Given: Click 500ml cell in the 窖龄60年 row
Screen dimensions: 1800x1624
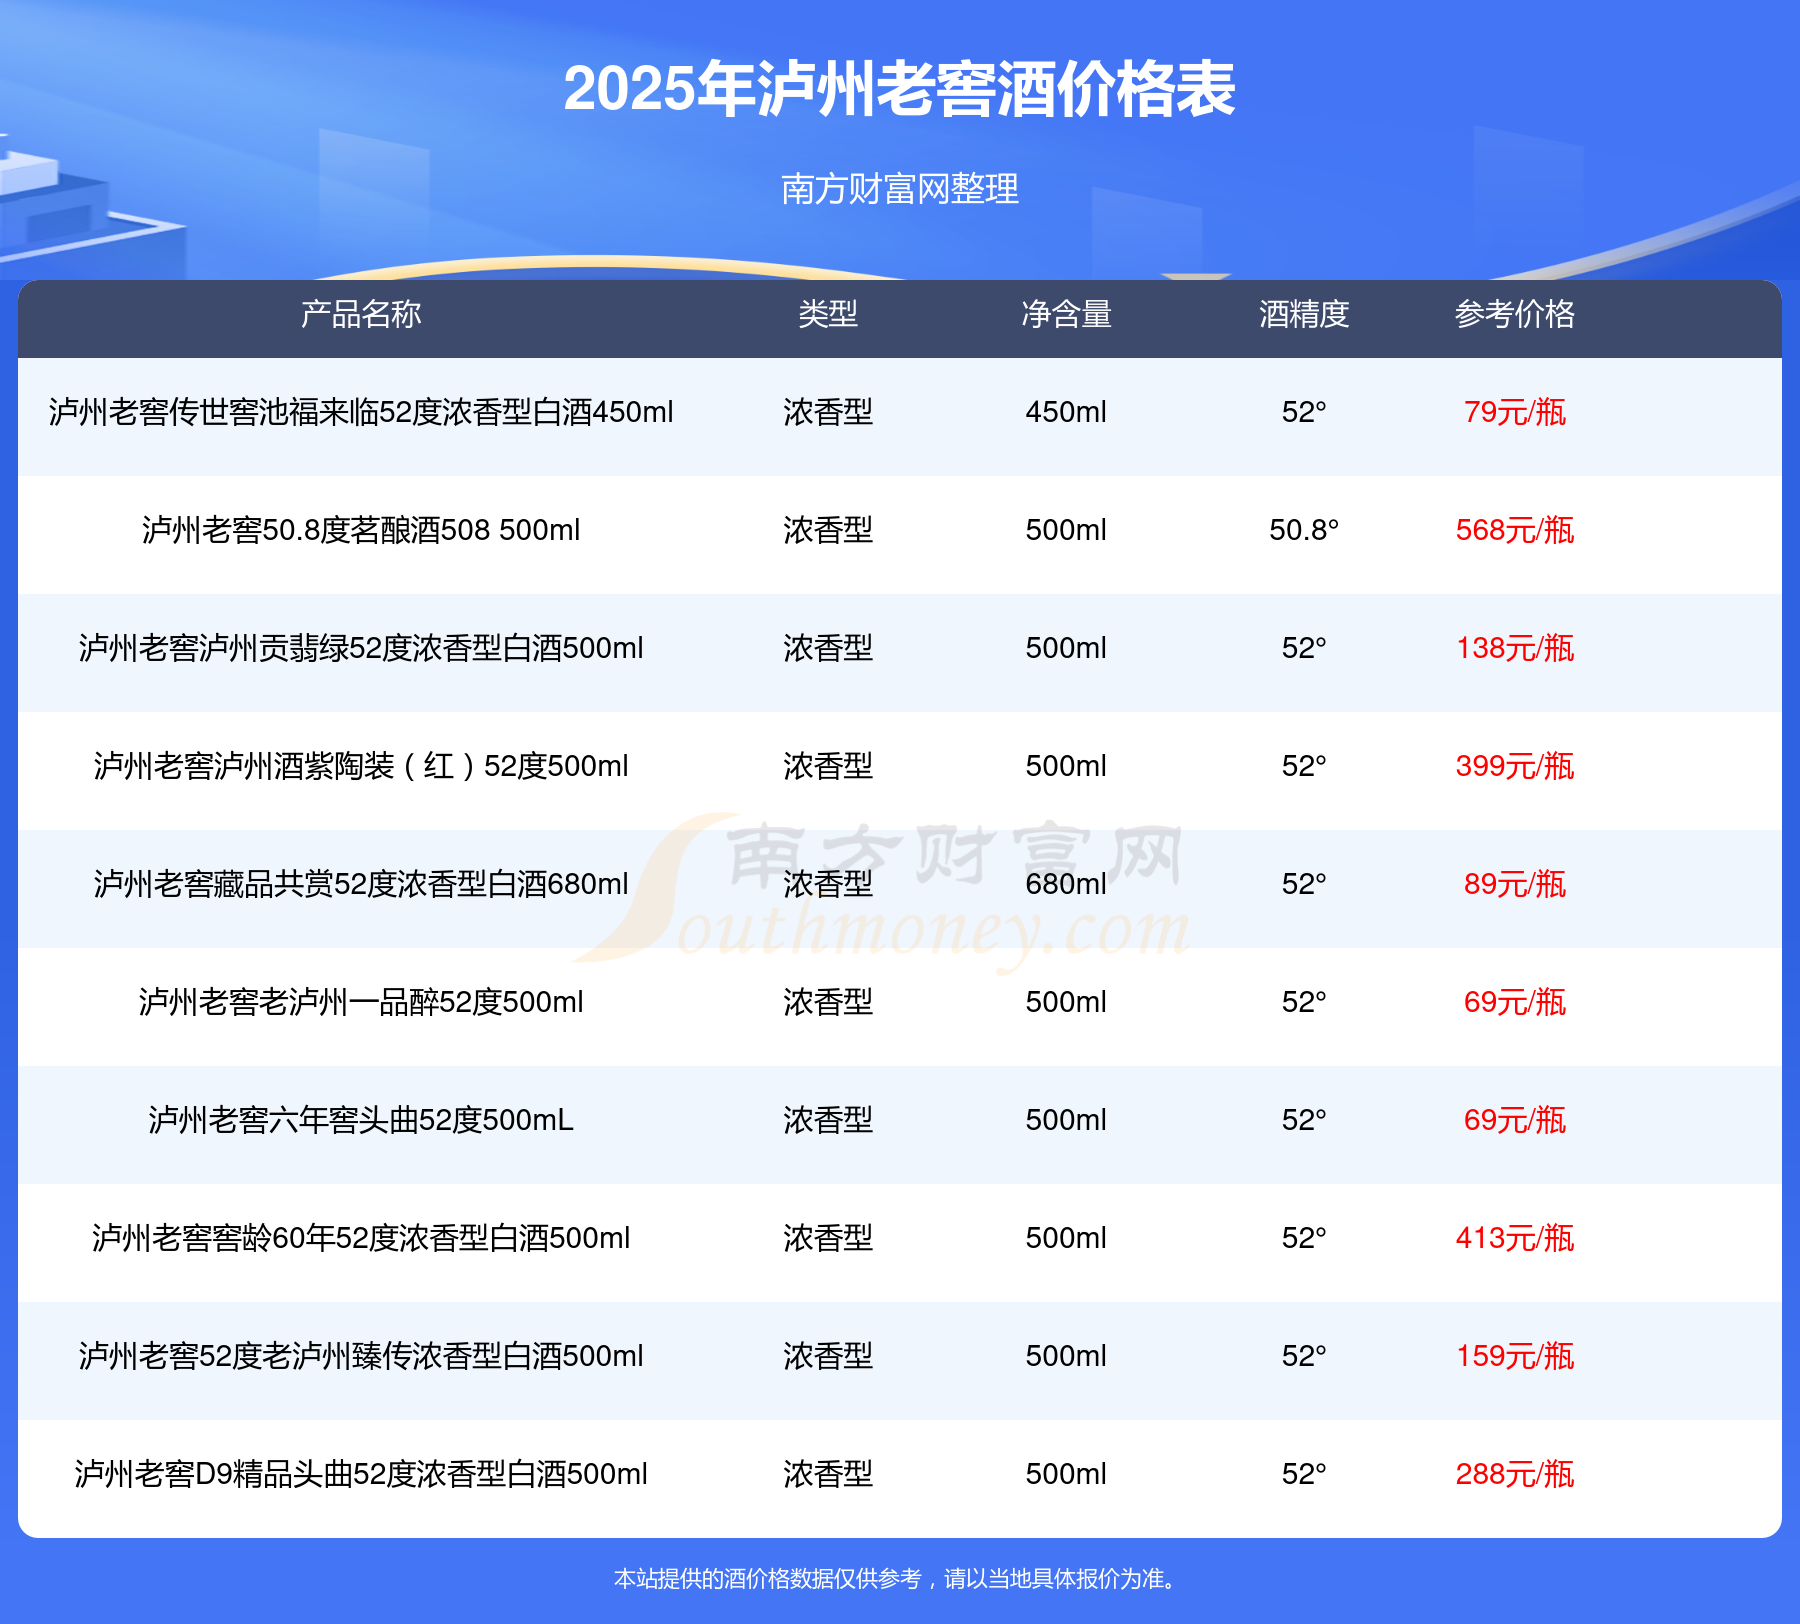Looking at the screenshot, I should coord(1066,1238).
